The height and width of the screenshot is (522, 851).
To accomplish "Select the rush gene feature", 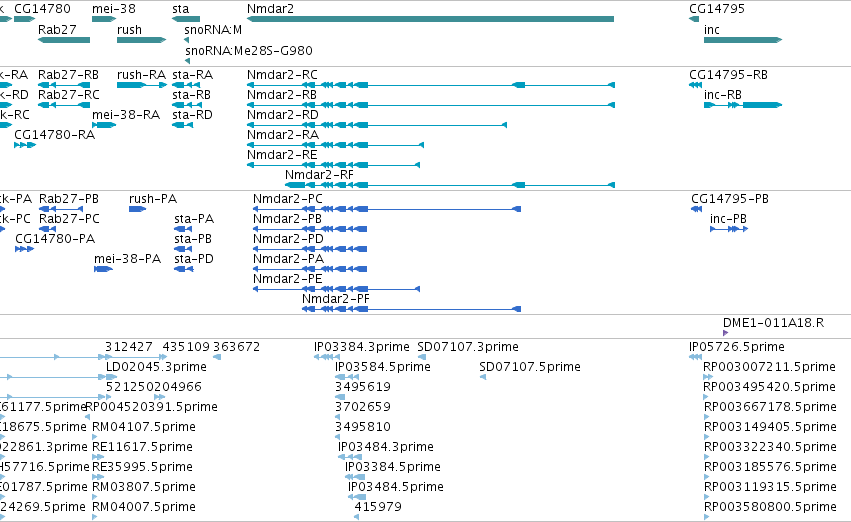I will point(142,40).
